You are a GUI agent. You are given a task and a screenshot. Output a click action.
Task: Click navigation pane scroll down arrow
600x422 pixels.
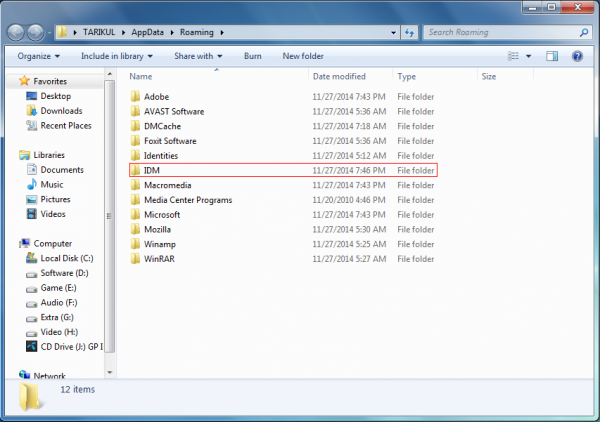pos(109,373)
